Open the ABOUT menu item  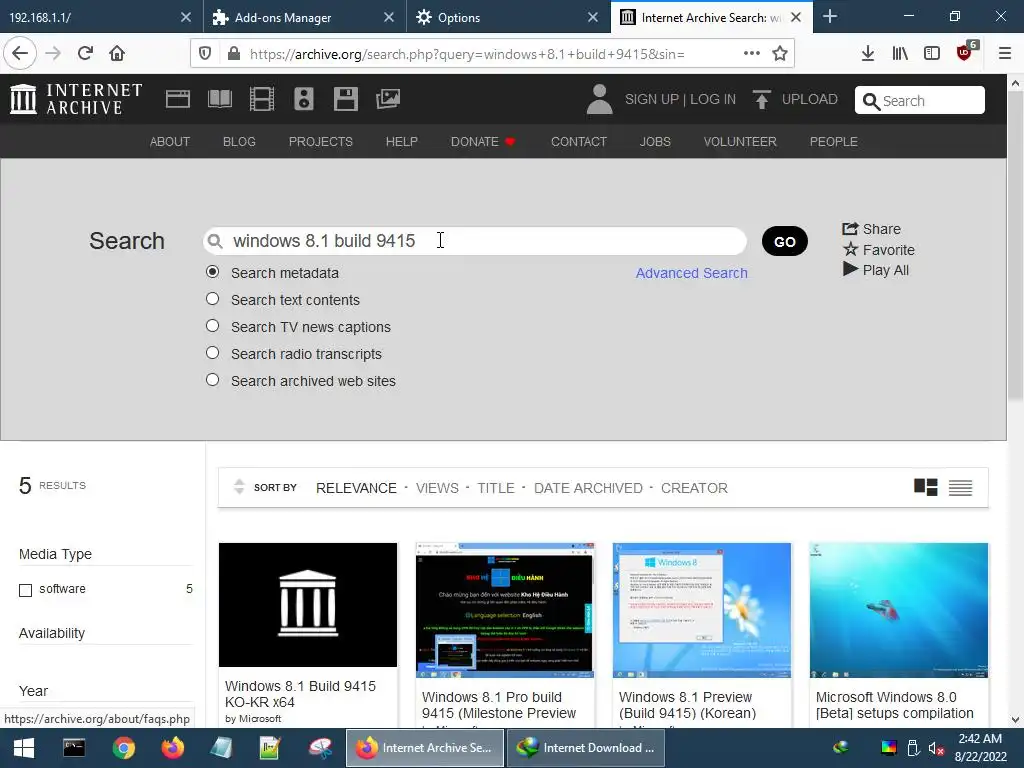click(170, 142)
